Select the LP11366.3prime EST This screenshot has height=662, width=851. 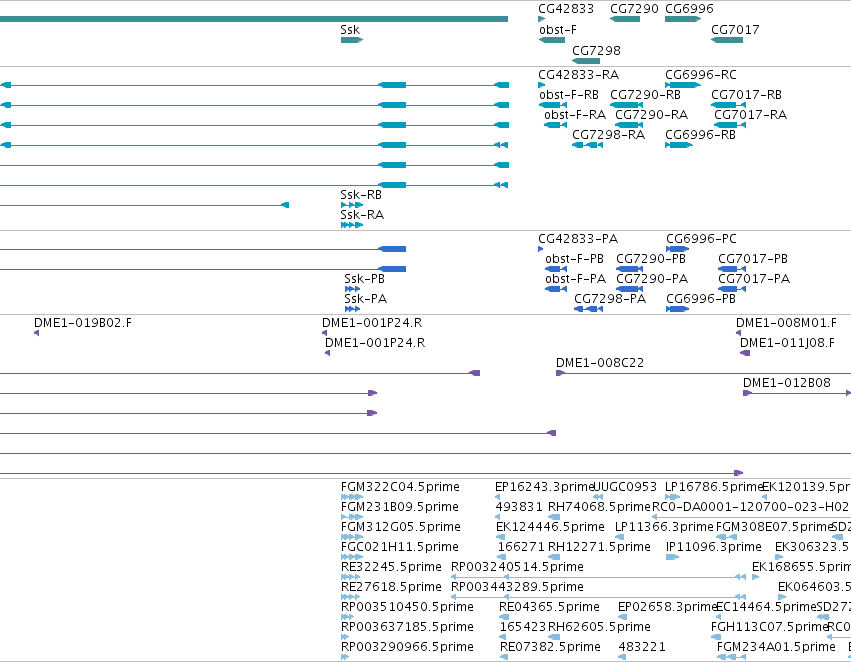619,537
